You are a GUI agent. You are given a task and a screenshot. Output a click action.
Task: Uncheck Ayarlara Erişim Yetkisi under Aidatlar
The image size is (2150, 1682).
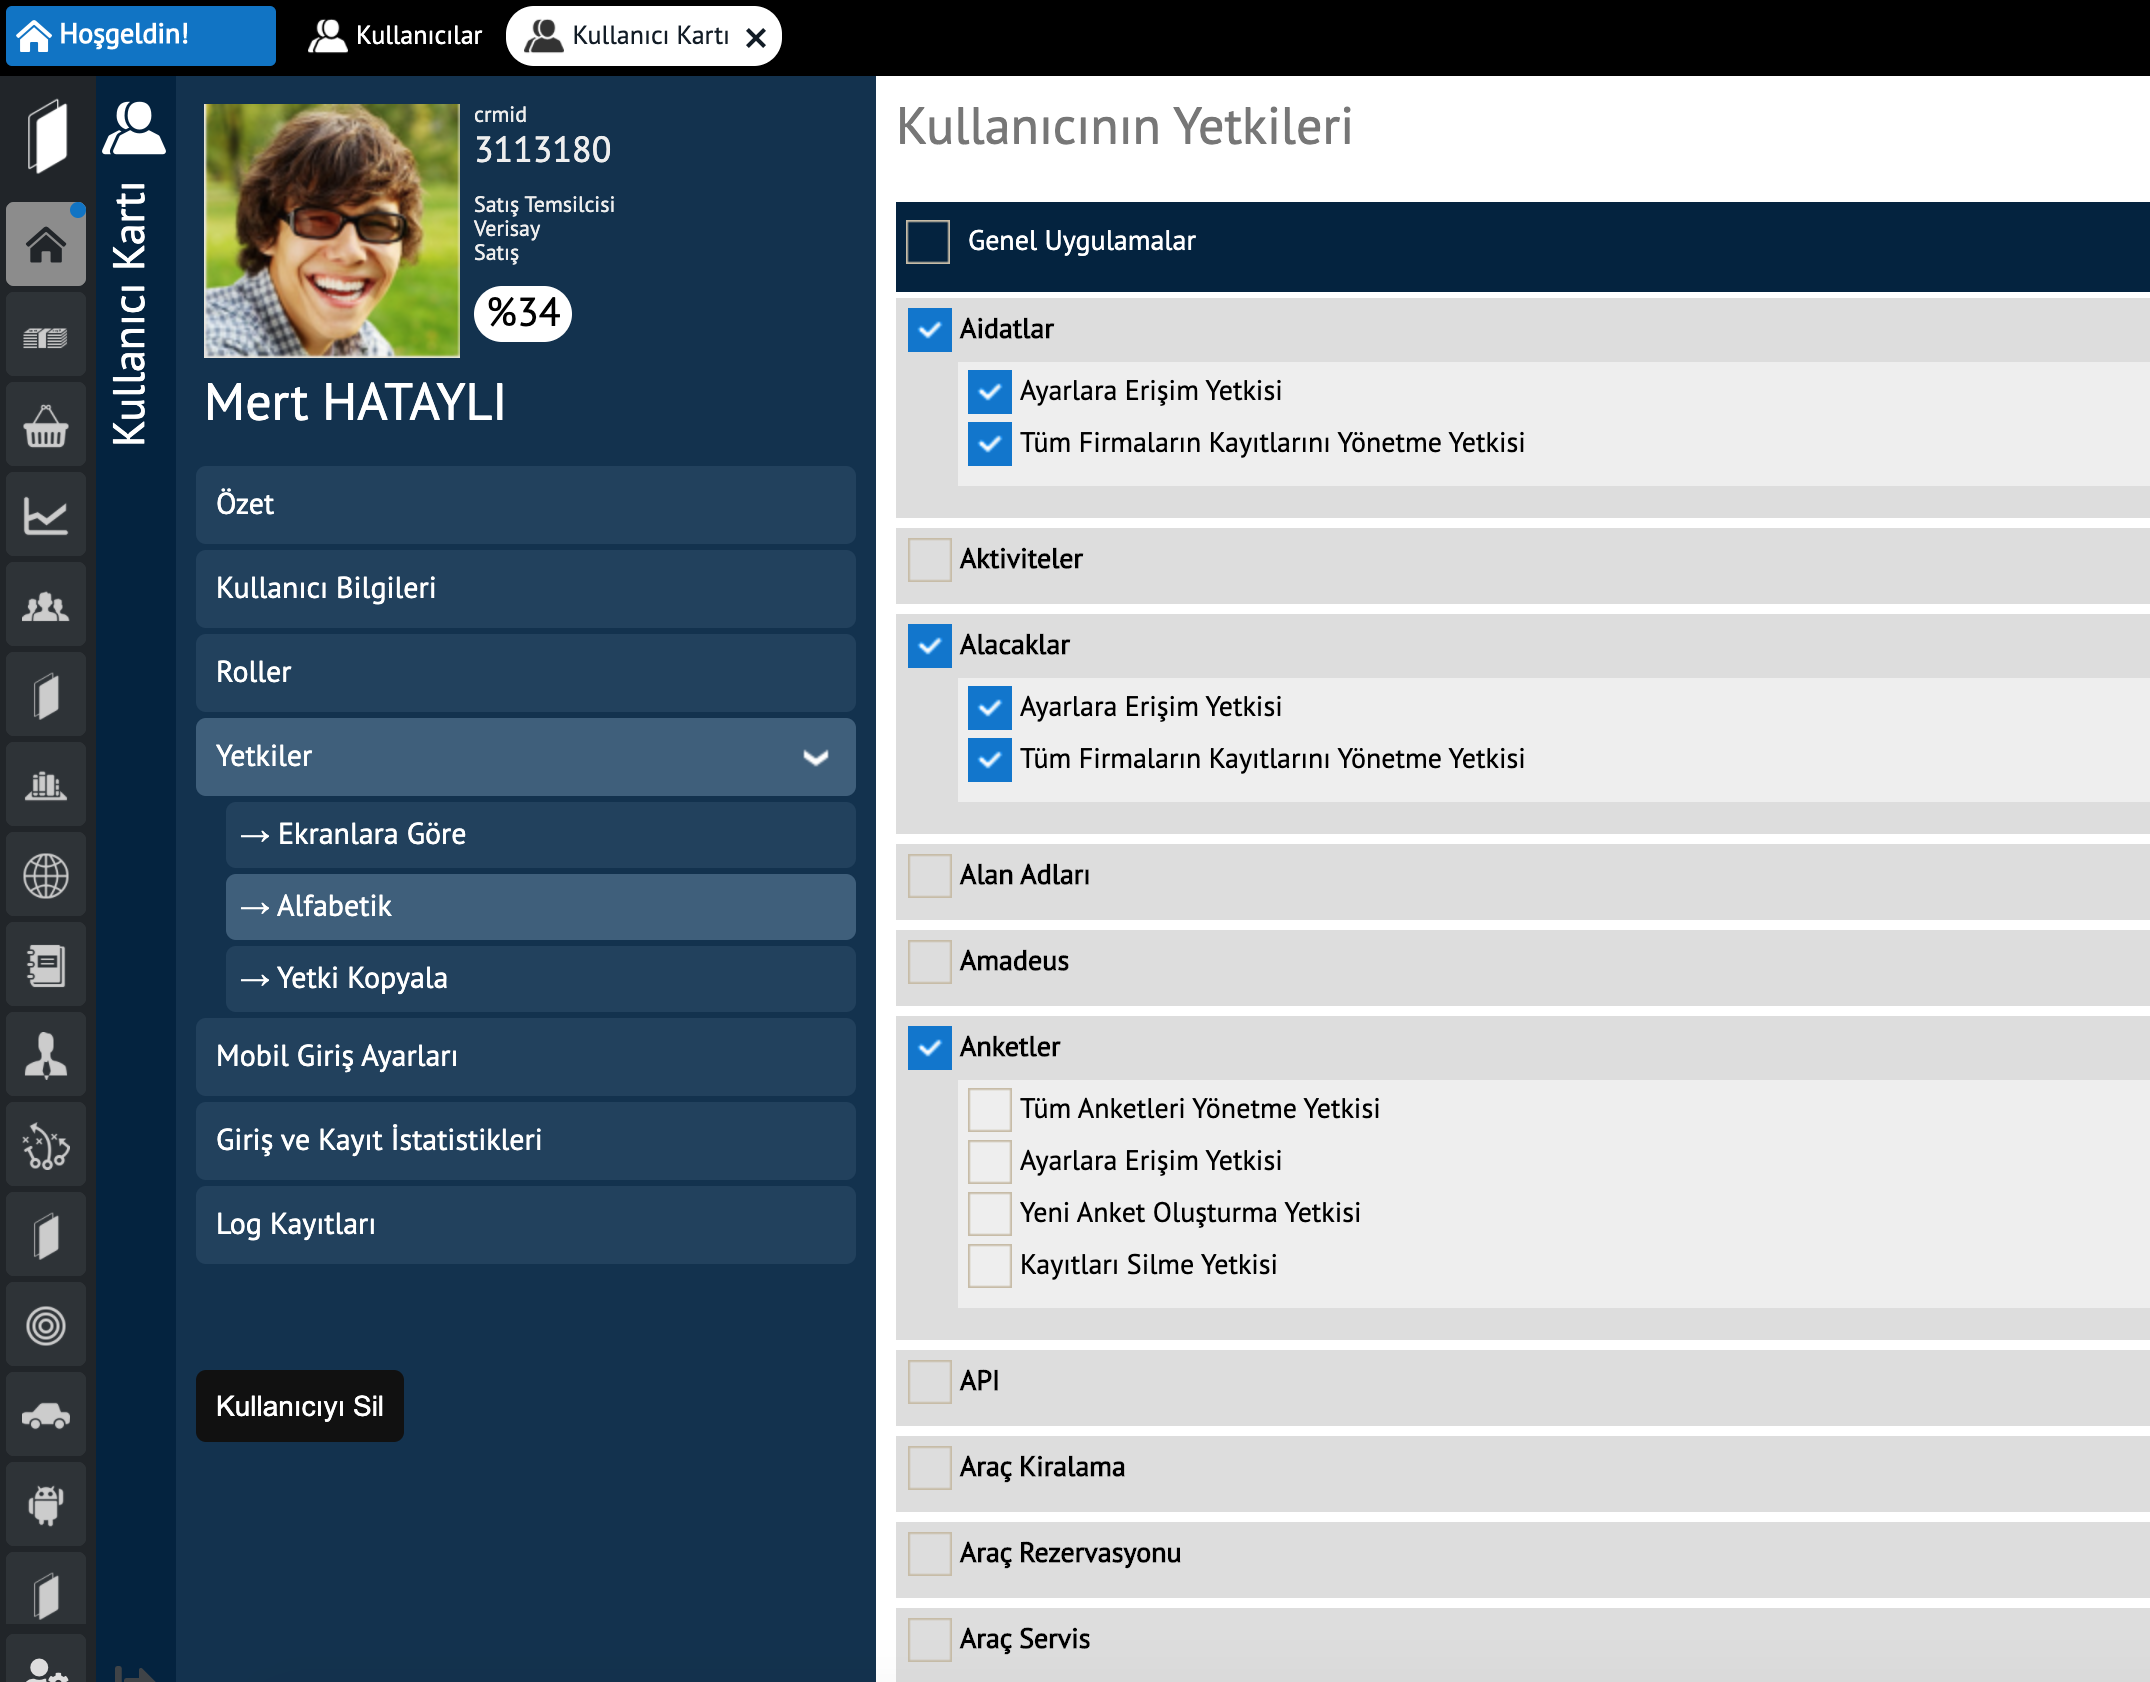click(990, 391)
